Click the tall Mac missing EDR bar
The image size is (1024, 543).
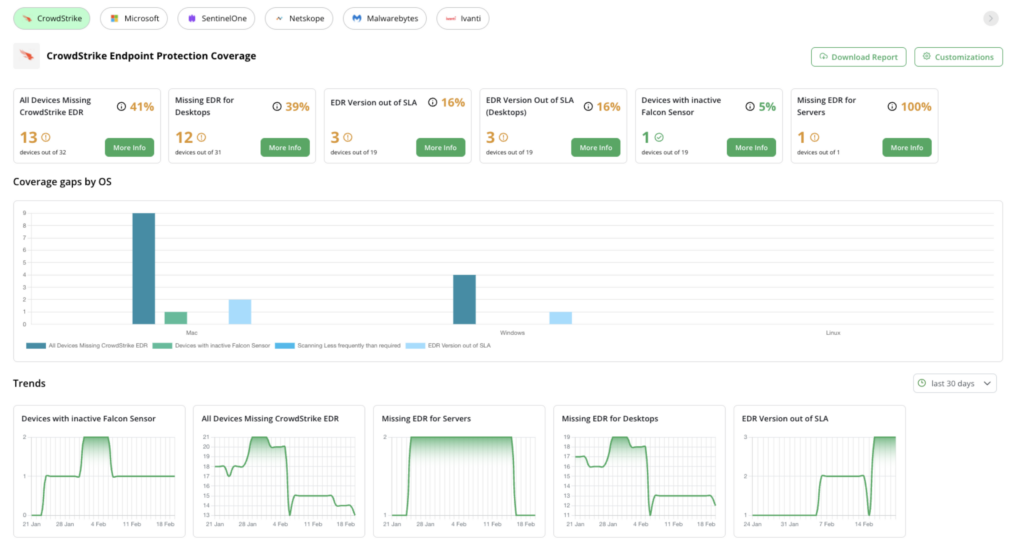point(144,269)
